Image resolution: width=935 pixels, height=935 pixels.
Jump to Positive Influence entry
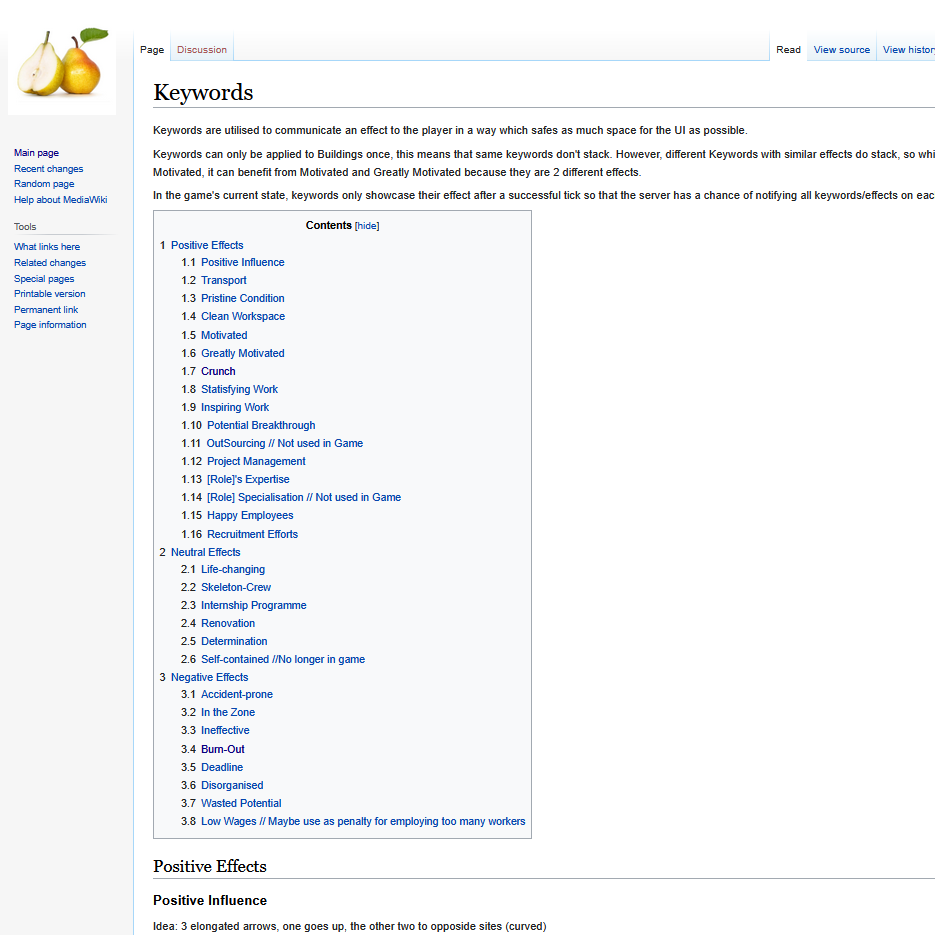tap(242, 262)
